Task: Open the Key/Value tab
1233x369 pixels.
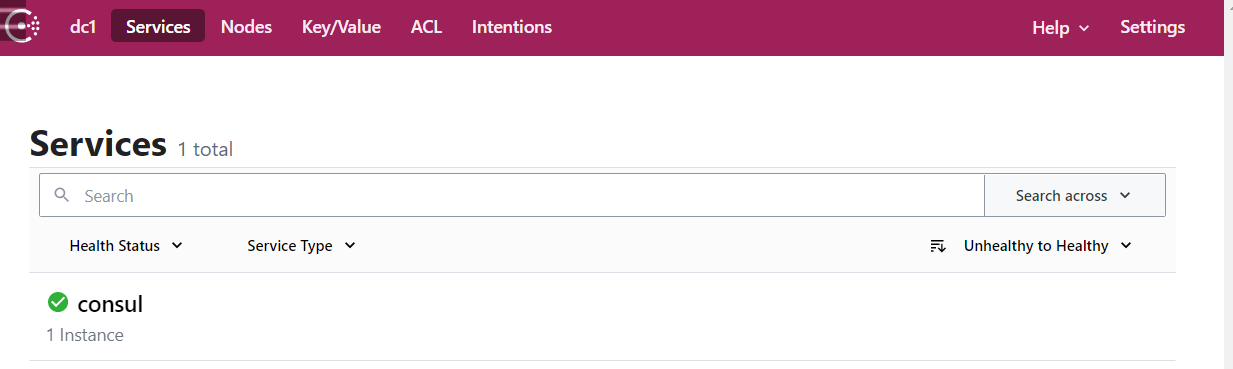Action: coord(341,27)
